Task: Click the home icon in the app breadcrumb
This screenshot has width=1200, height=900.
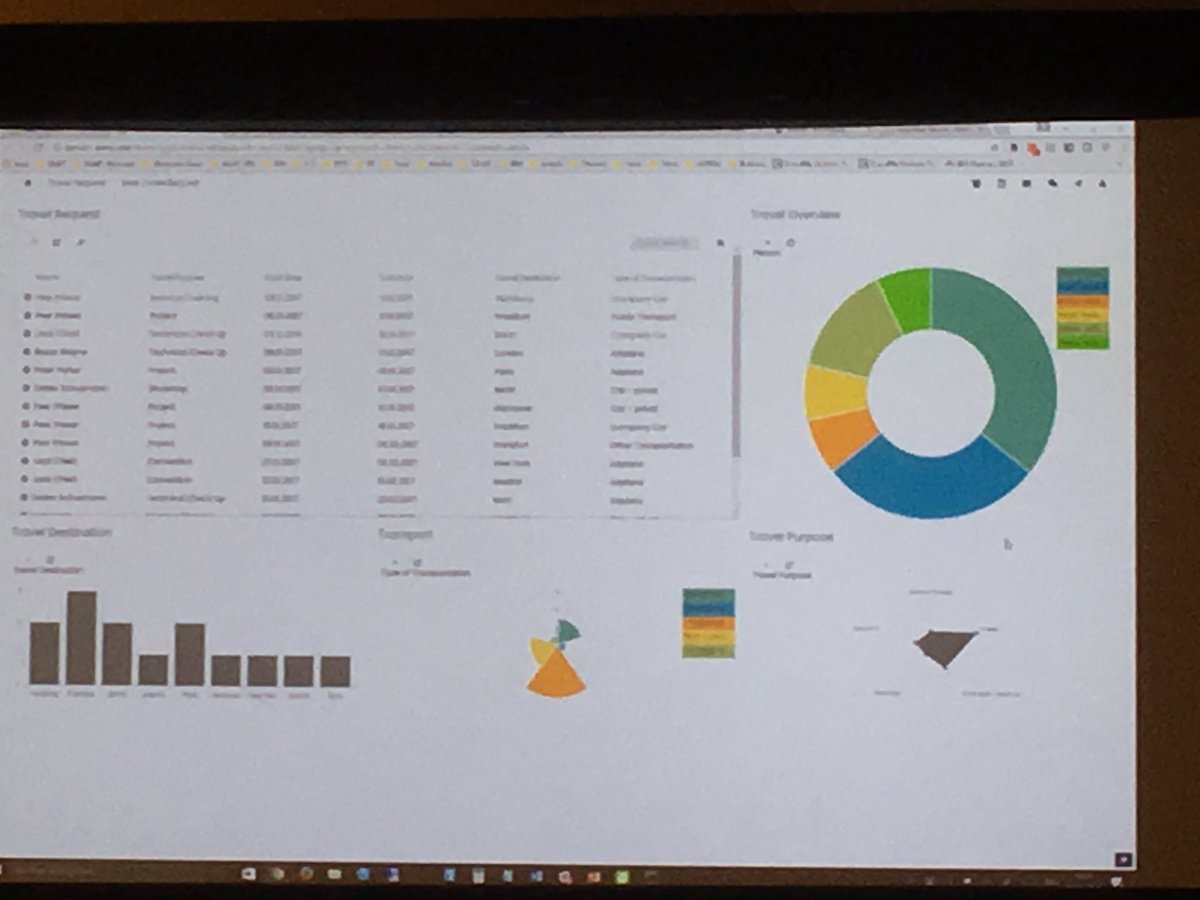Action: [x=28, y=183]
